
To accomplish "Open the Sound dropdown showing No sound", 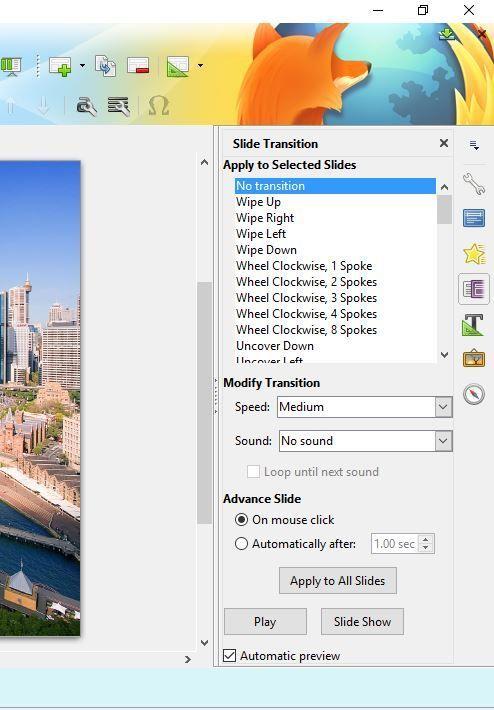I will (365, 441).
